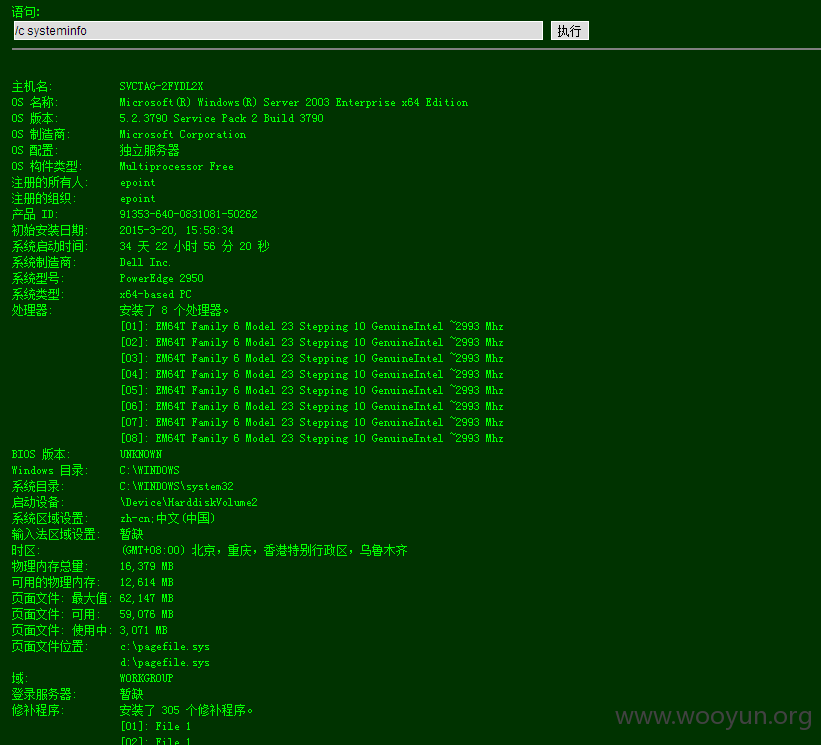Click Windows directory value C:\WINDOWS
Screen dimensions: 821x745
point(150,471)
